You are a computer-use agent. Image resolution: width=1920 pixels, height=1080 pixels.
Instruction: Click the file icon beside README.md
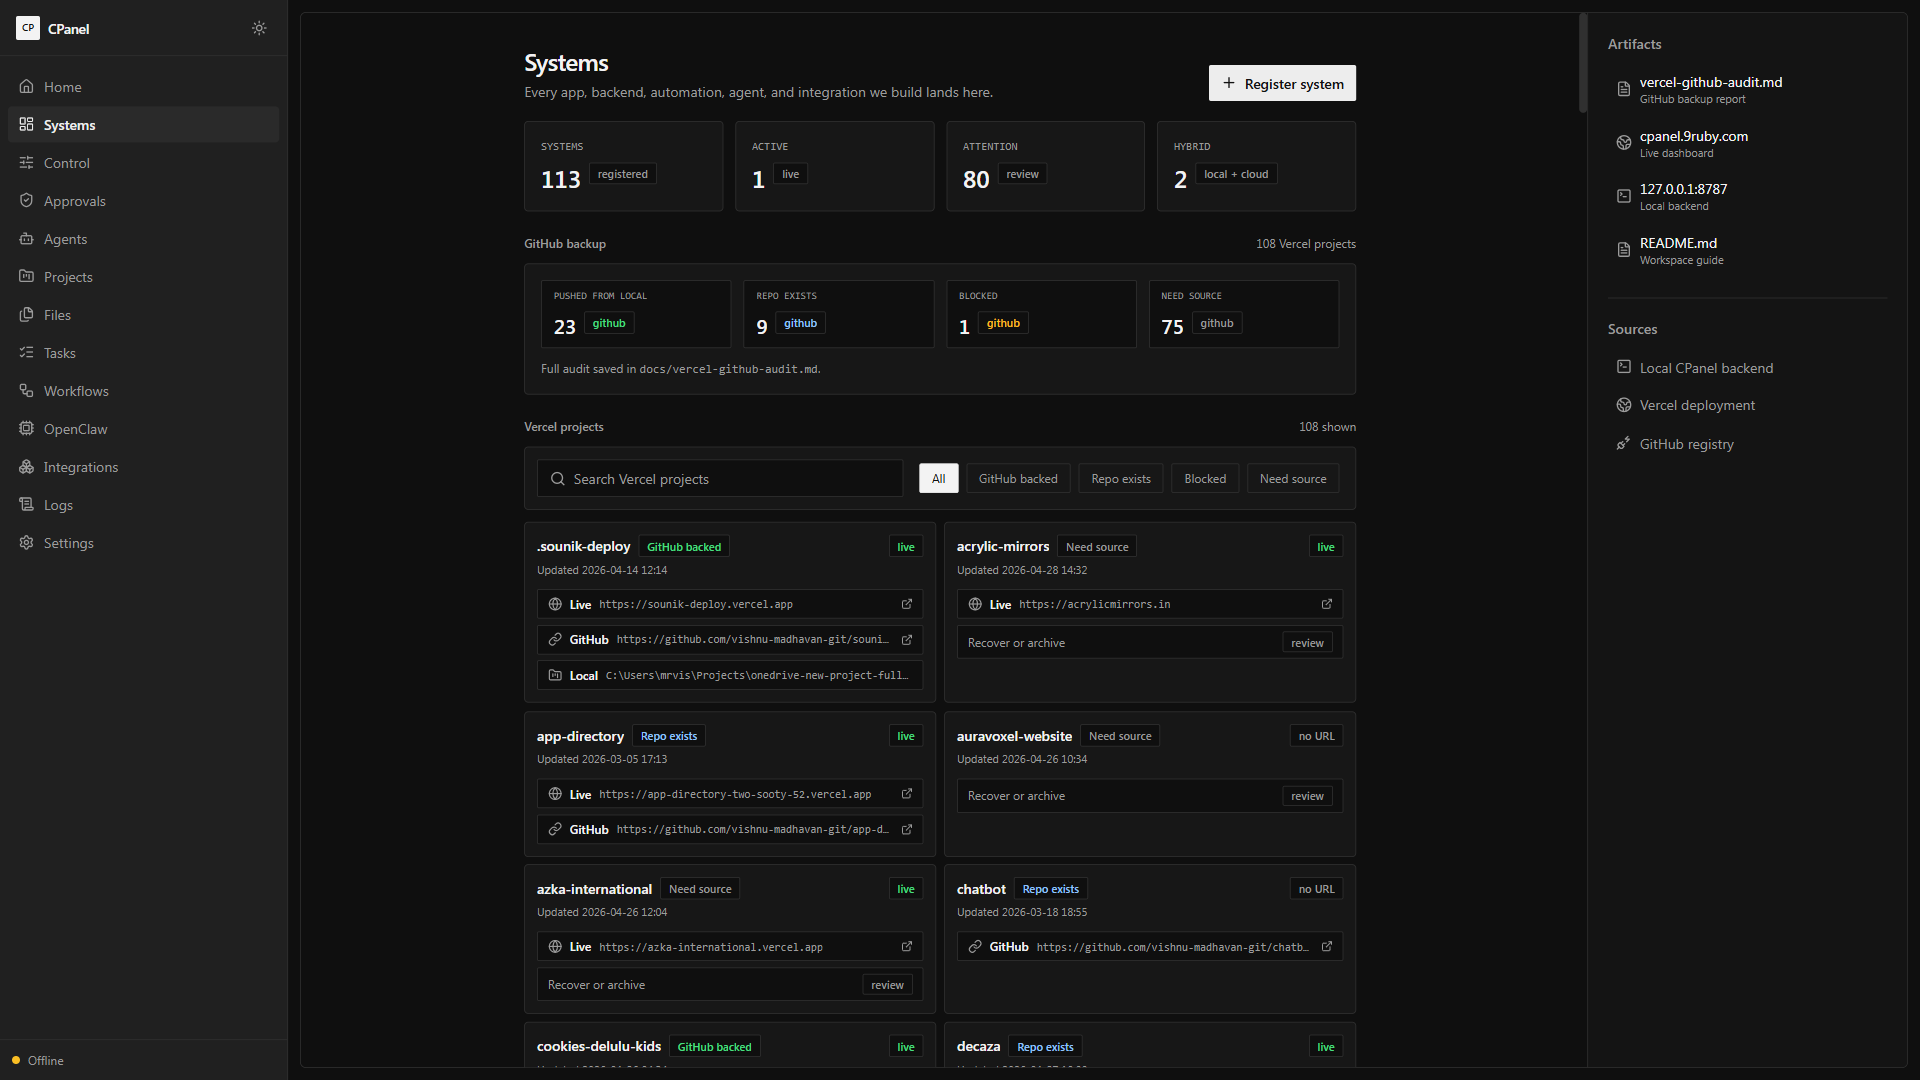click(x=1624, y=250)
